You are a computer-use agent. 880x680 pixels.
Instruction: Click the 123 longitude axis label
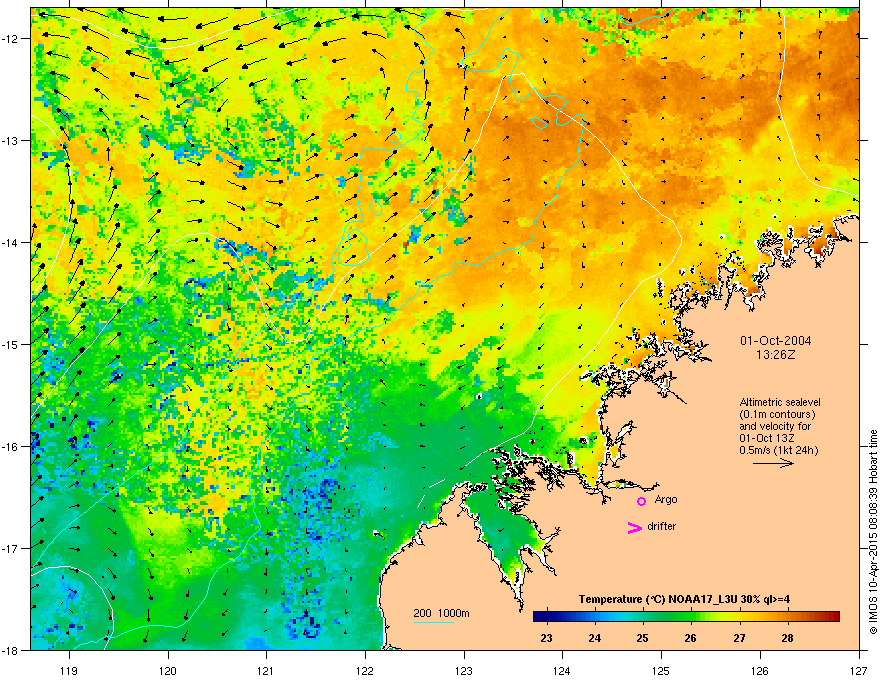tap(464, 670)
